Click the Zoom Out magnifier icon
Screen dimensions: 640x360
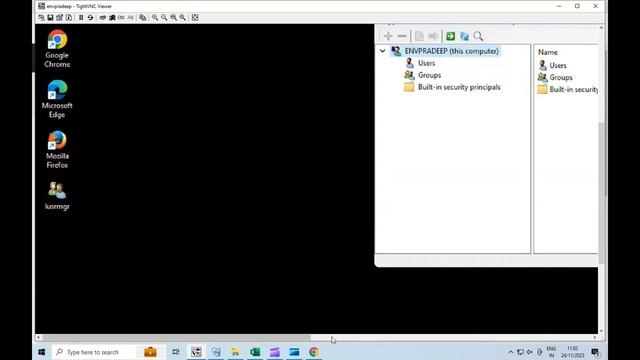point(164,18)
